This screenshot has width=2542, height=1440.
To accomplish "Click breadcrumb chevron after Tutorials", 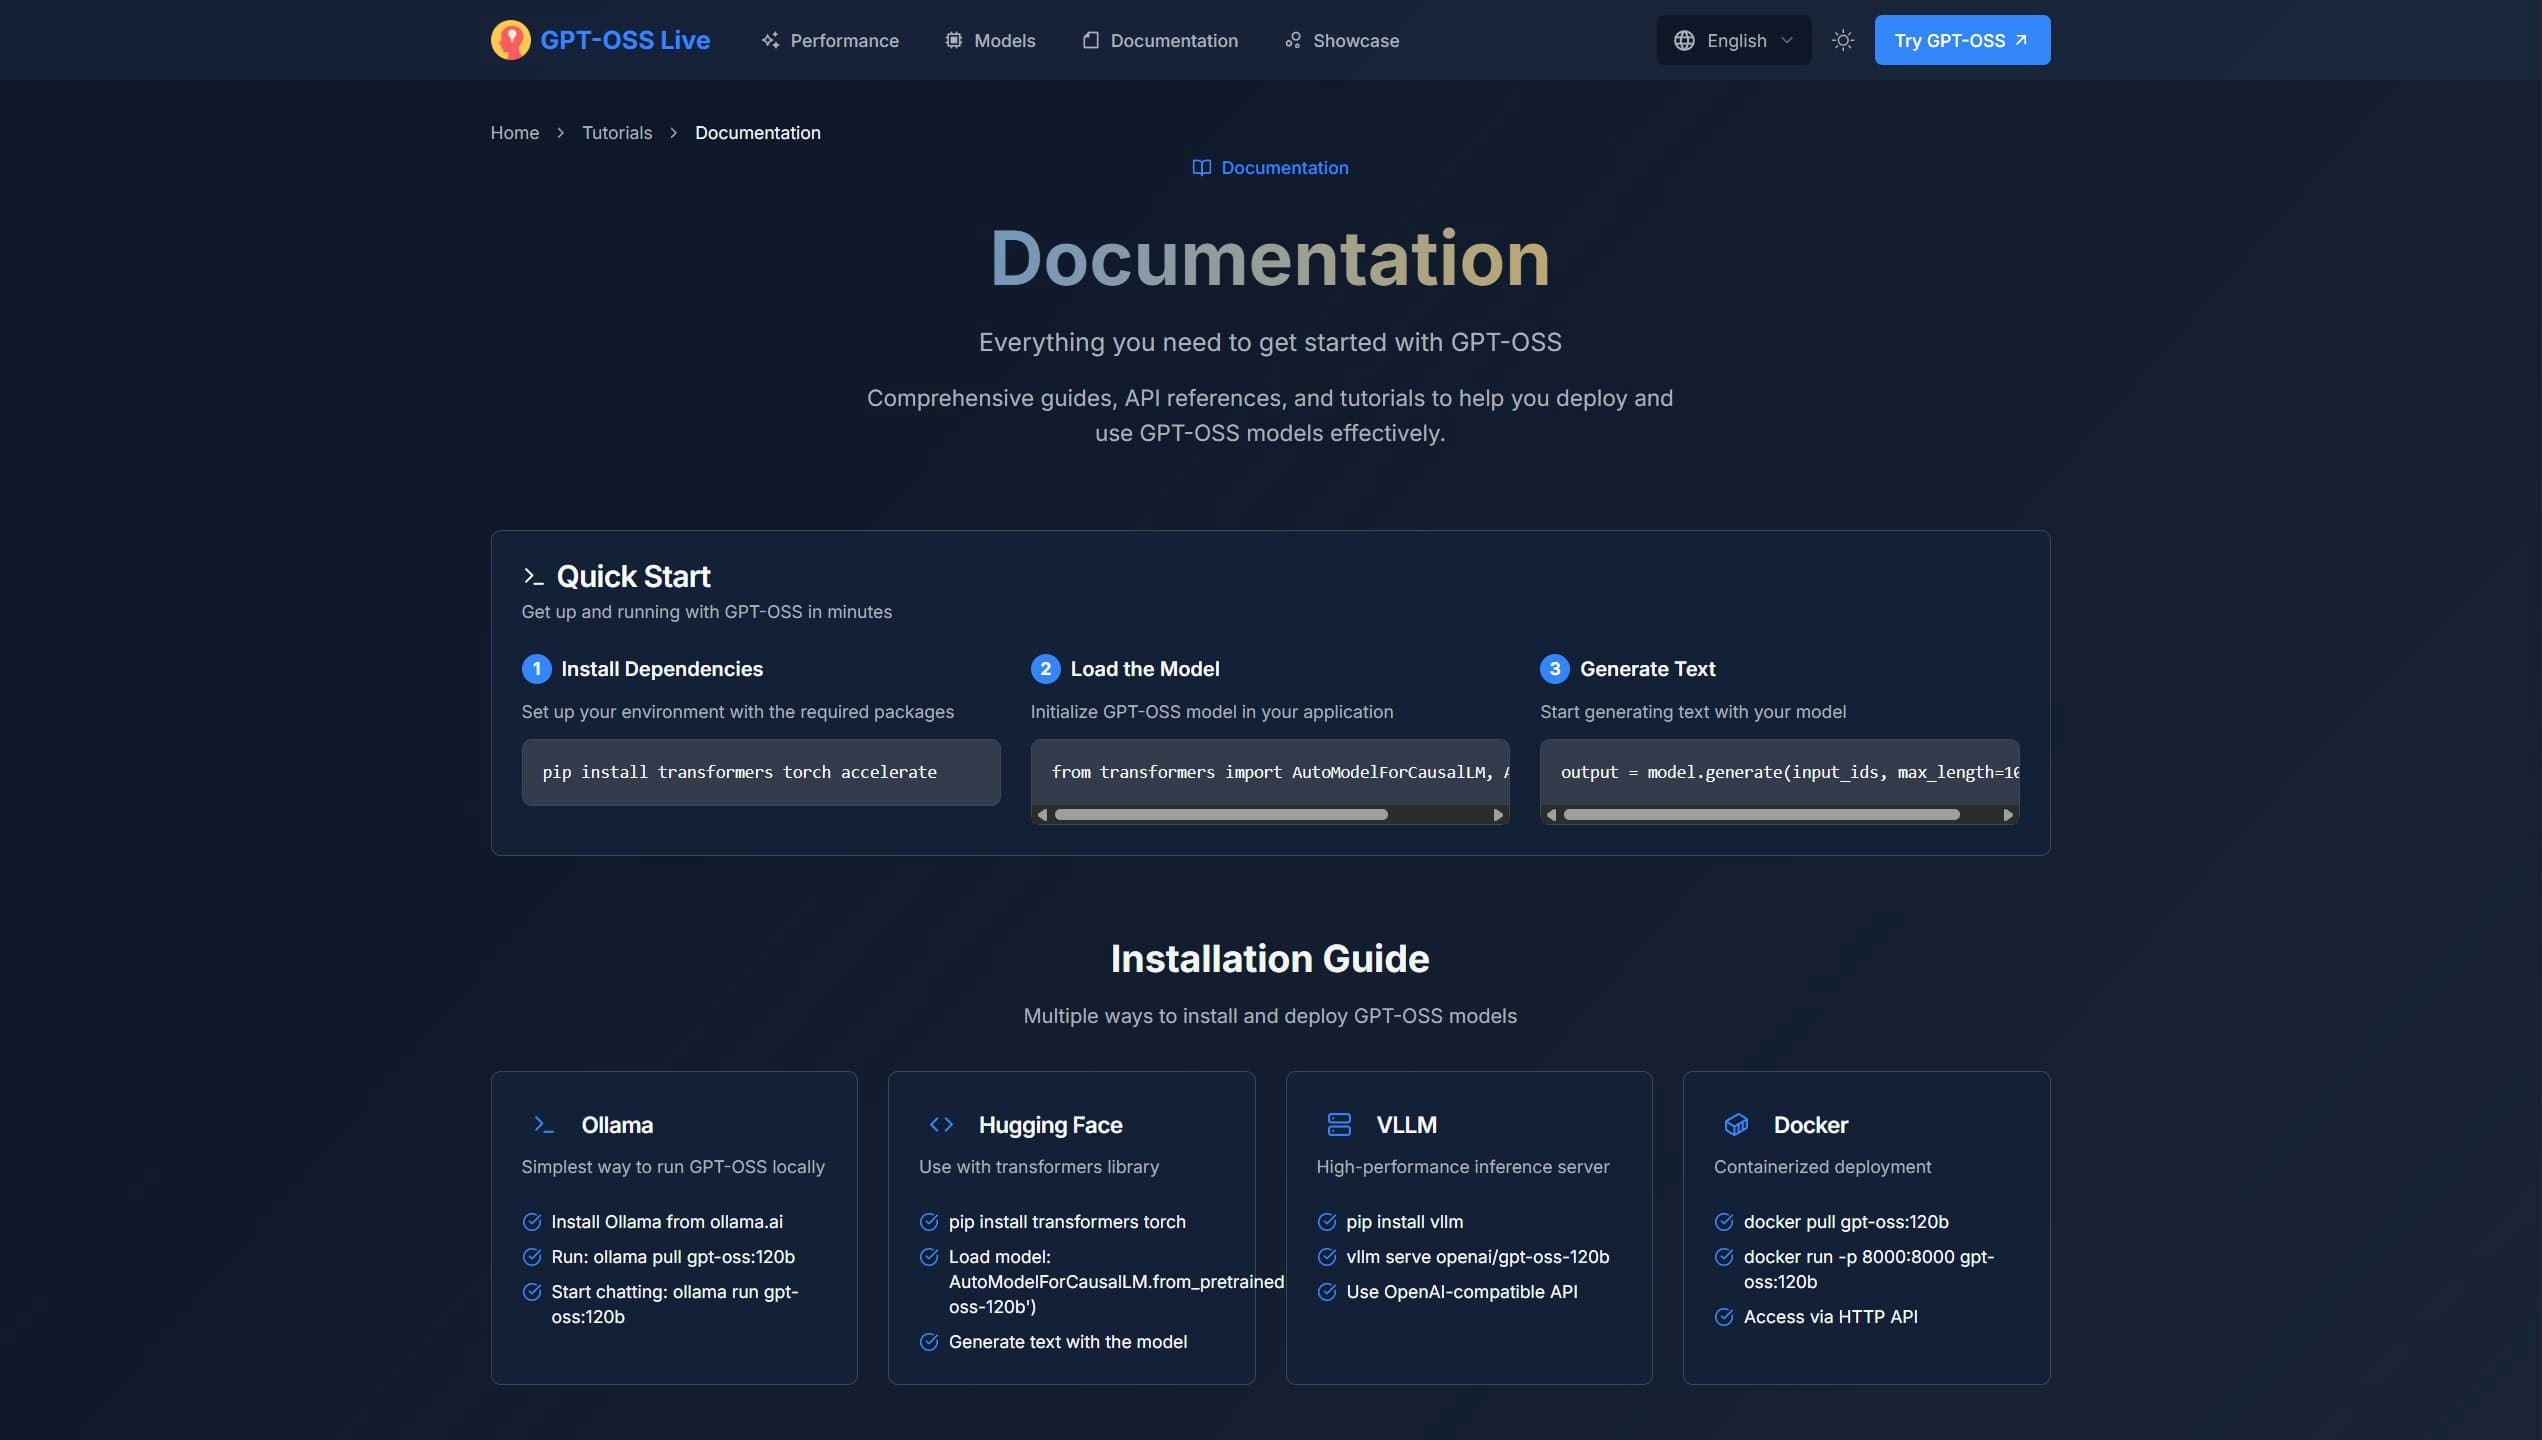I will [674, 133].
